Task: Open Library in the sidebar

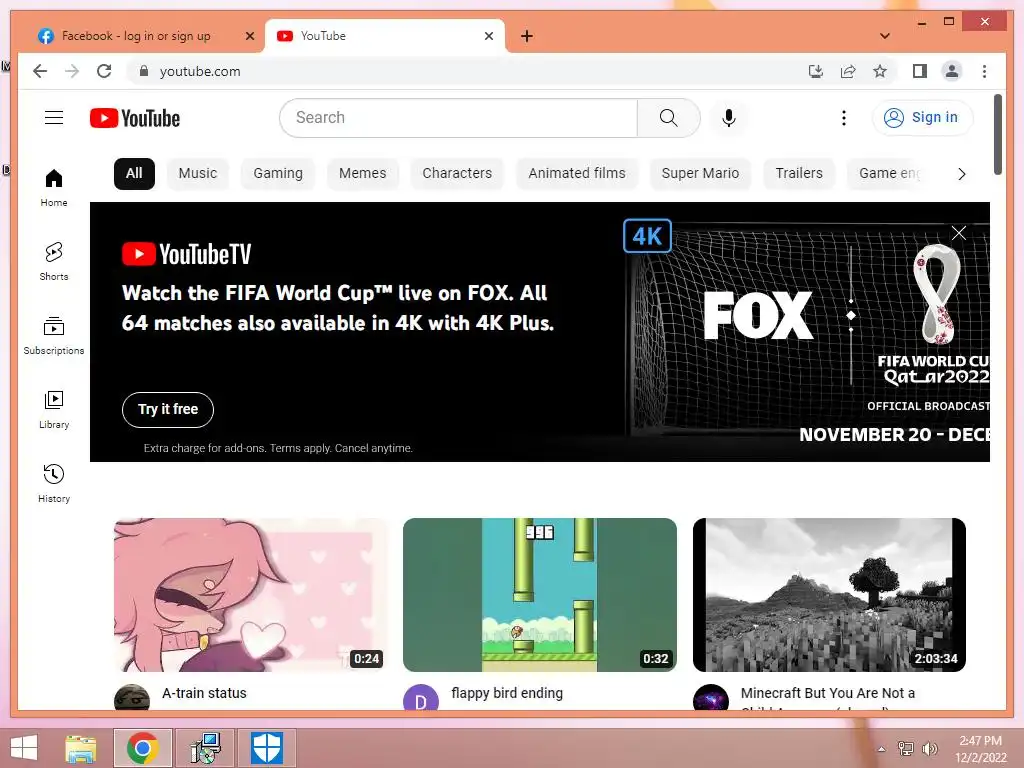Action: (x=54, y=409)
